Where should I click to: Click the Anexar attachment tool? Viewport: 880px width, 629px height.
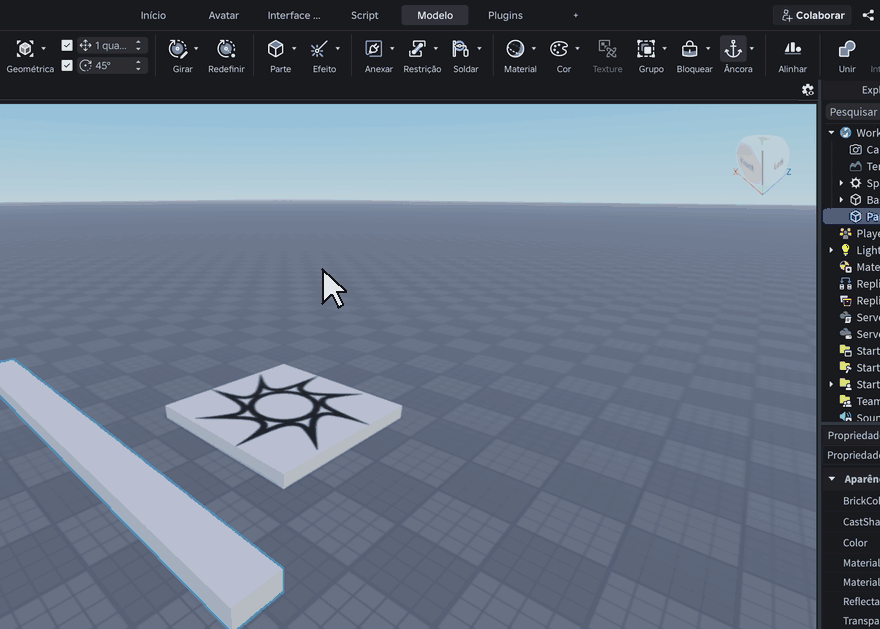click(x=374, y=49)
